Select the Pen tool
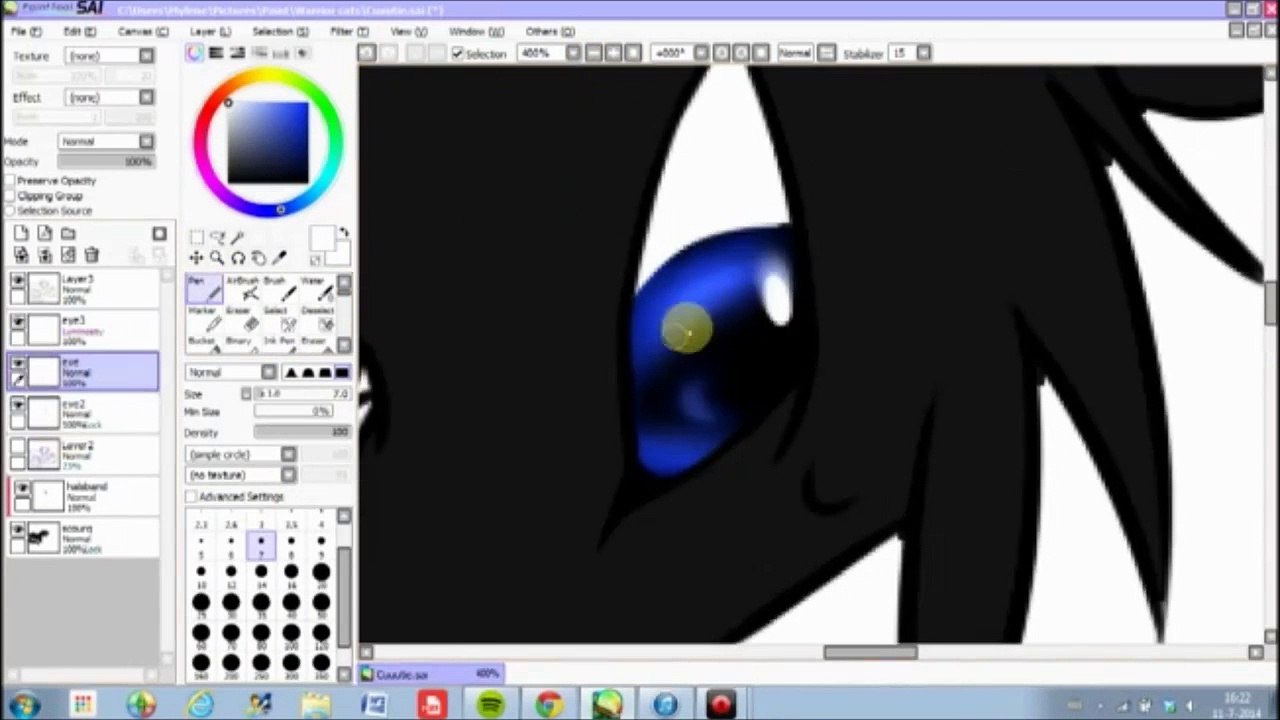This screenshot has height=720, width=1280. (204, 289)
